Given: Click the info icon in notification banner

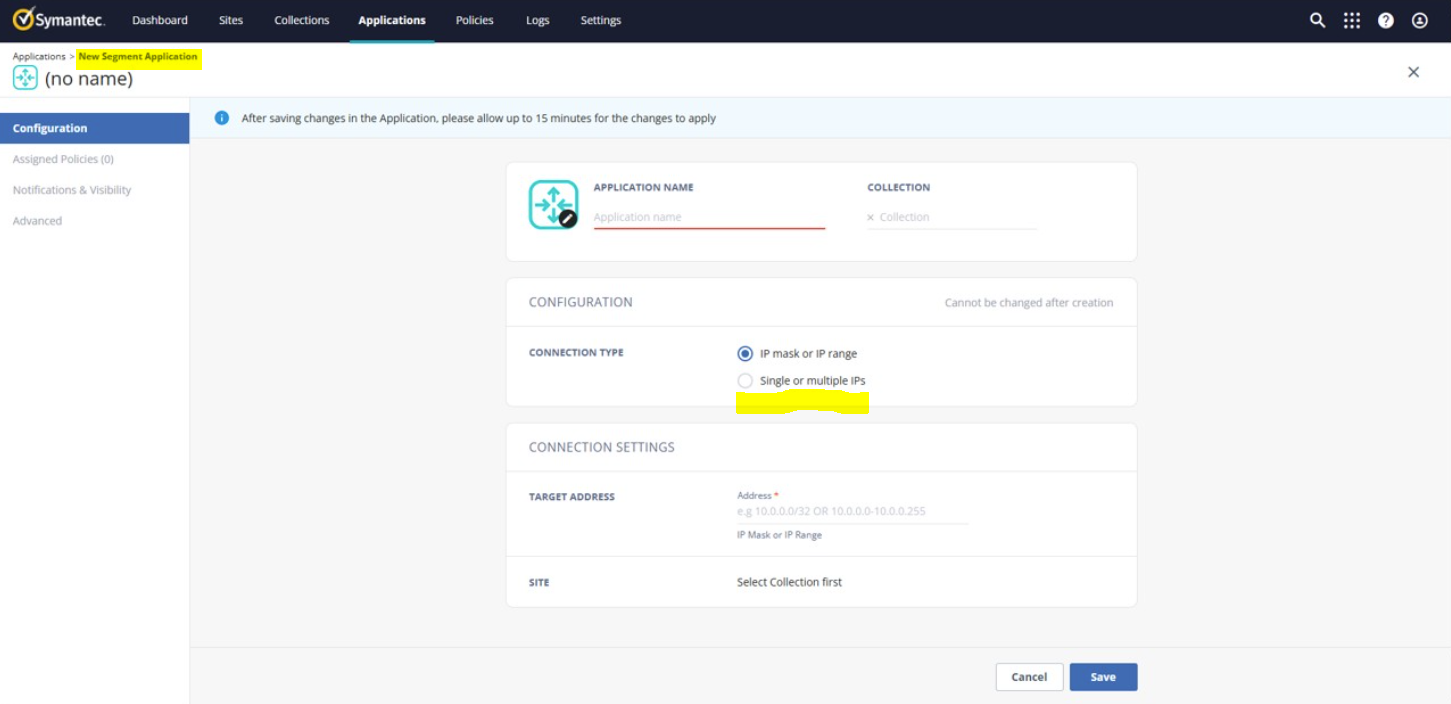Looking at the screenshot, I should pos(222,118).
